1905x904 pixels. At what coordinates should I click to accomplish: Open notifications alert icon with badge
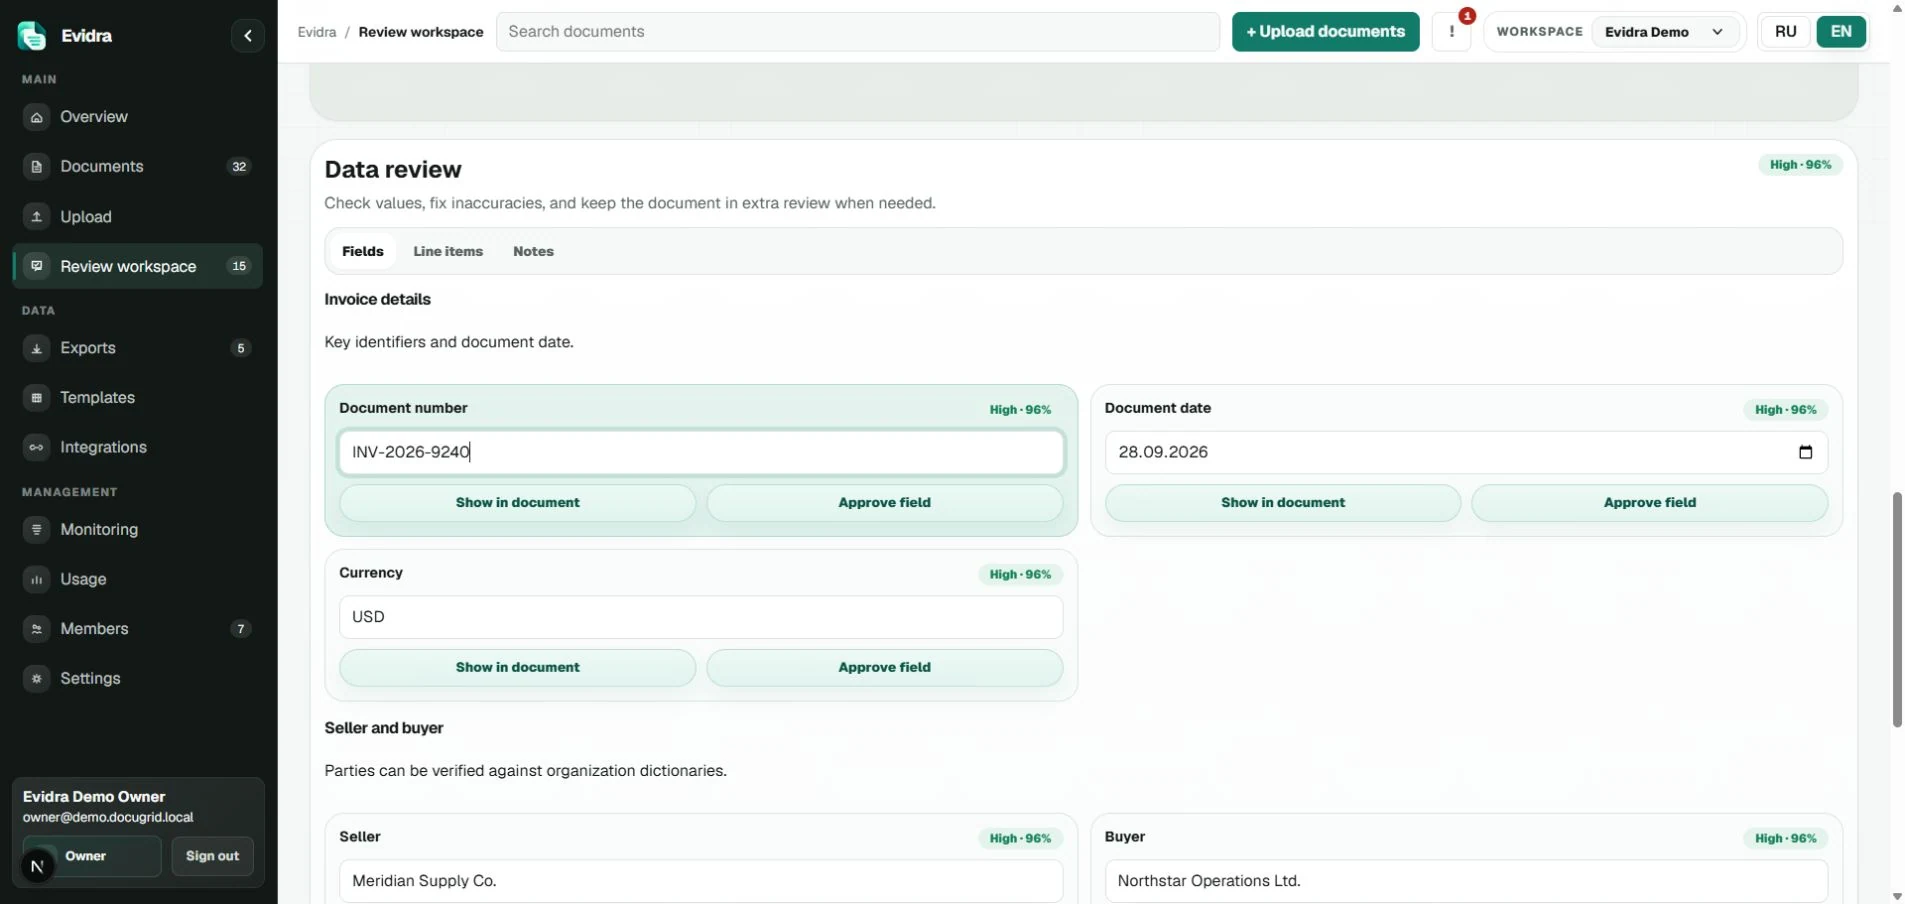click(1452, 32)
